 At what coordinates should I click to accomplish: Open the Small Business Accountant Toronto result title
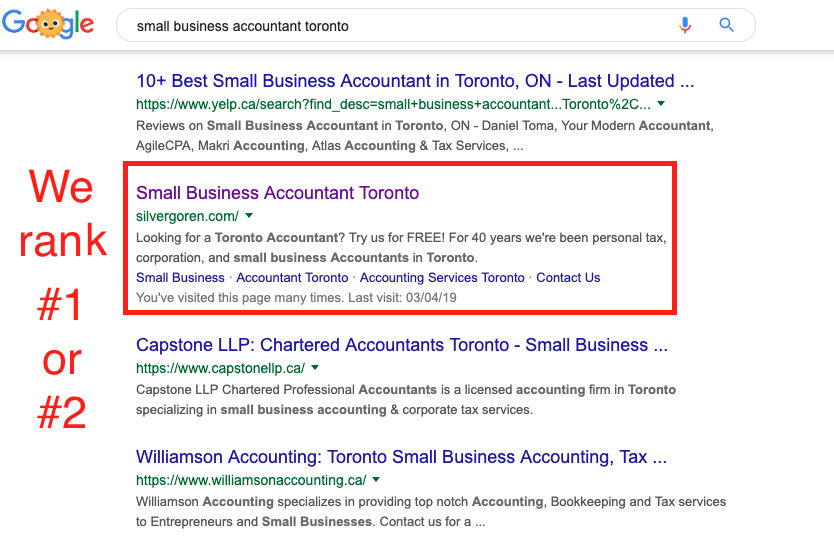[x=278, y=193]
